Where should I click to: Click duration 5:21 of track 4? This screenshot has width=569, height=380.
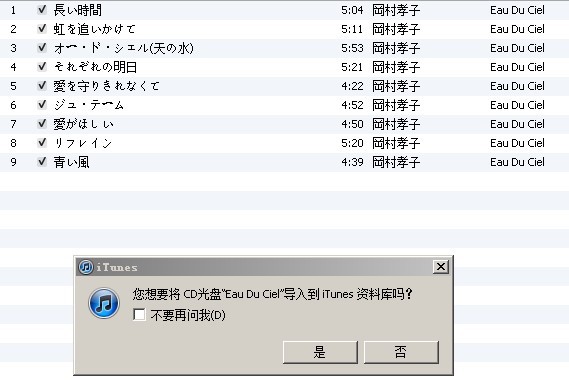coord(352,67)
